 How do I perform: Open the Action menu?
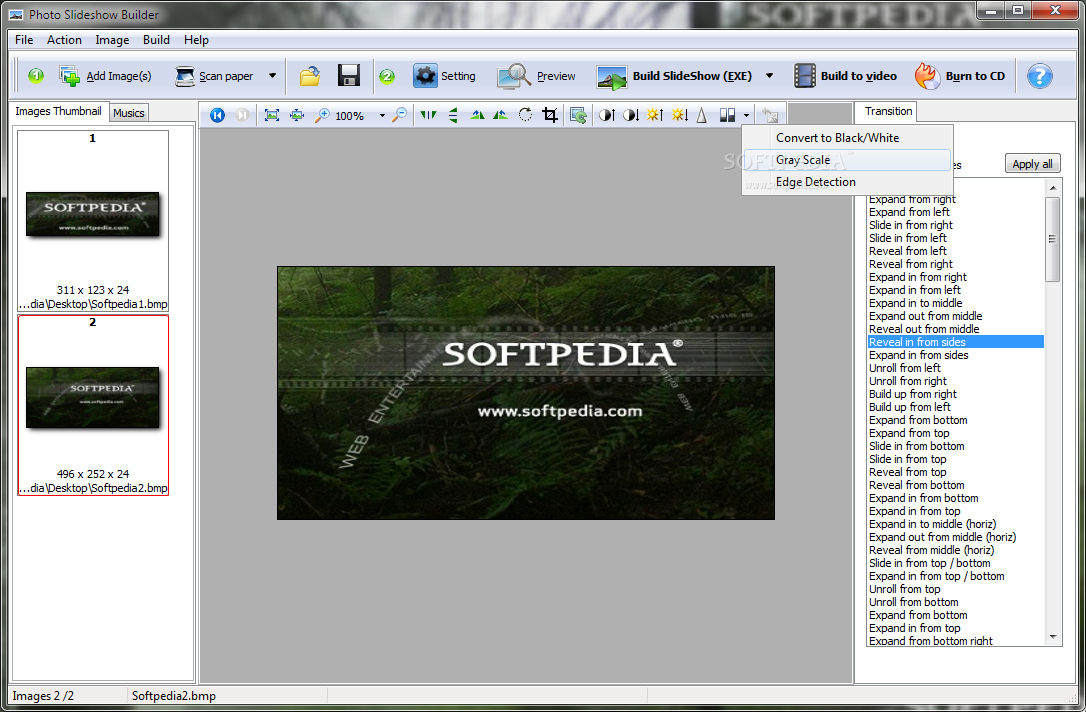tap(64, 40)
